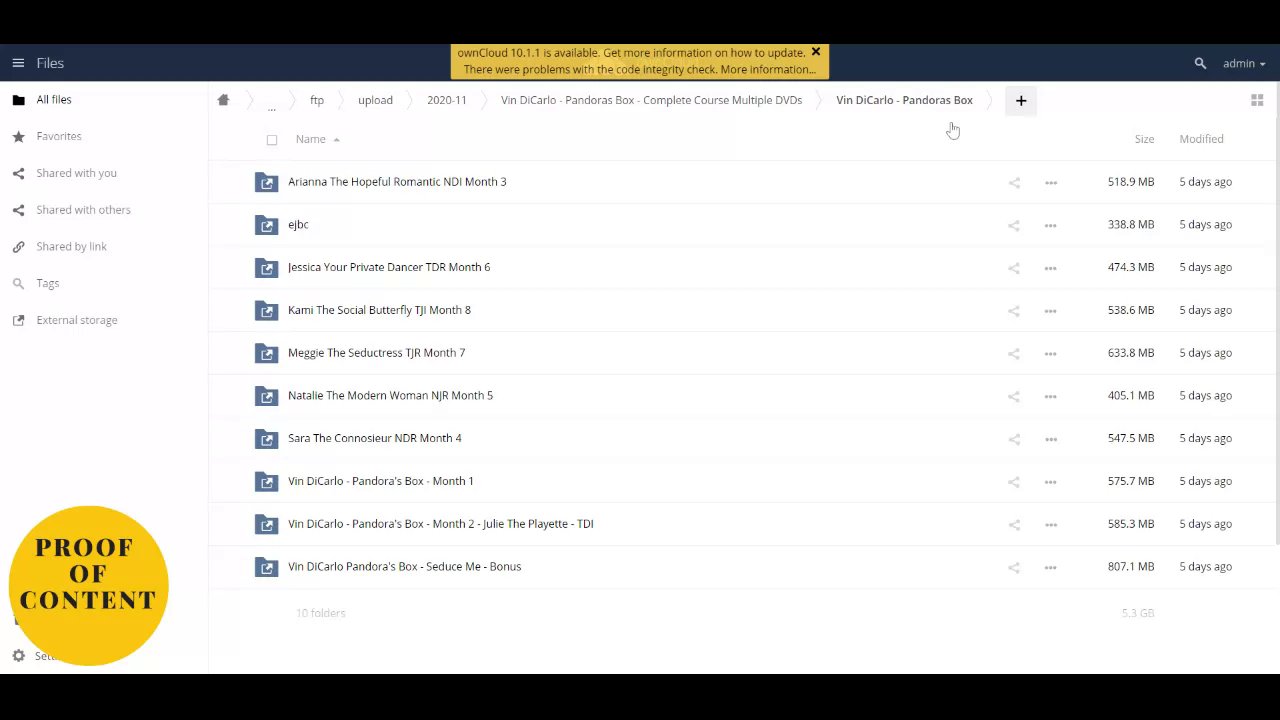The height and width of the screenshot is (720, 1280).
Task: Open more actions for Arianna folder
Action: (x=1051, y=182)
